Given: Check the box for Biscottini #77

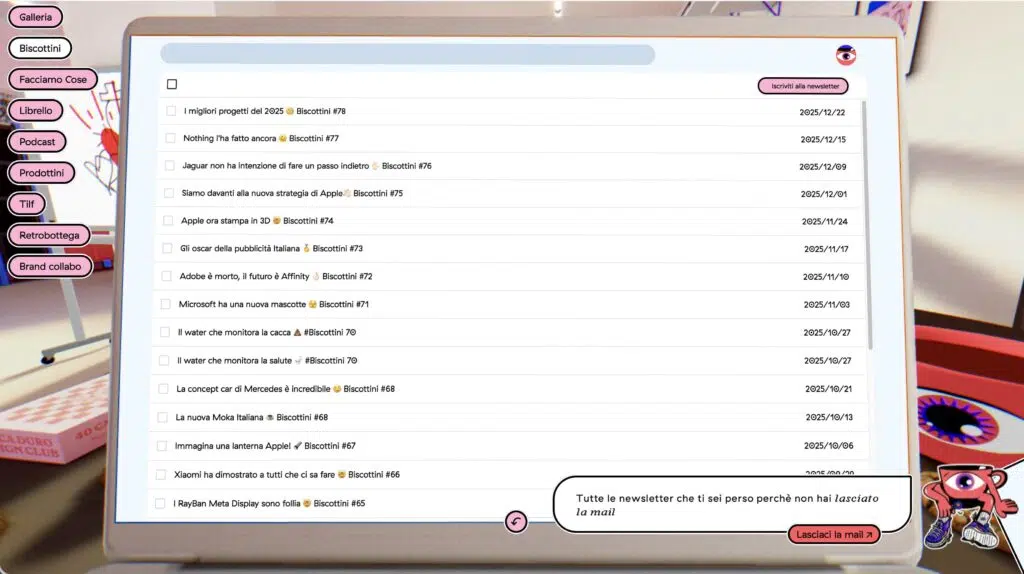Looking at the screenshot, I should (170, 138).
